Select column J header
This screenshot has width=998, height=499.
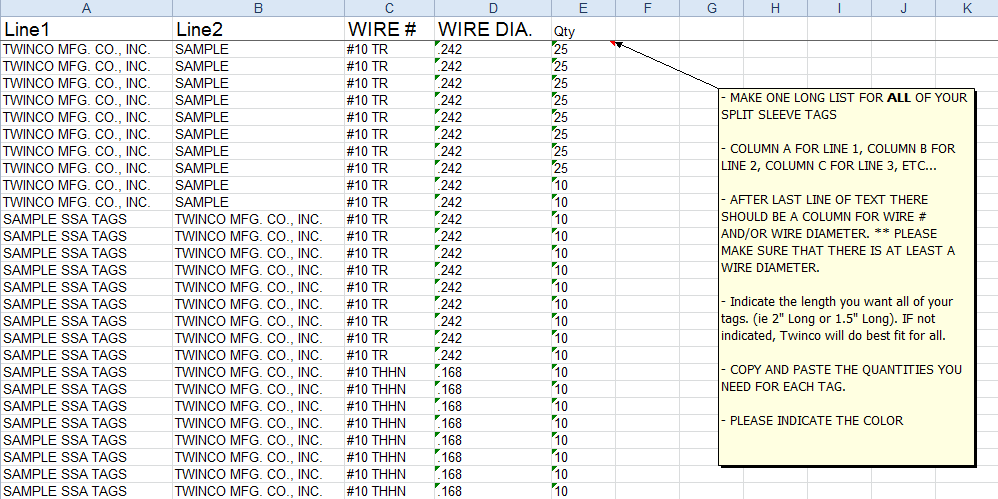coord(903,8)
